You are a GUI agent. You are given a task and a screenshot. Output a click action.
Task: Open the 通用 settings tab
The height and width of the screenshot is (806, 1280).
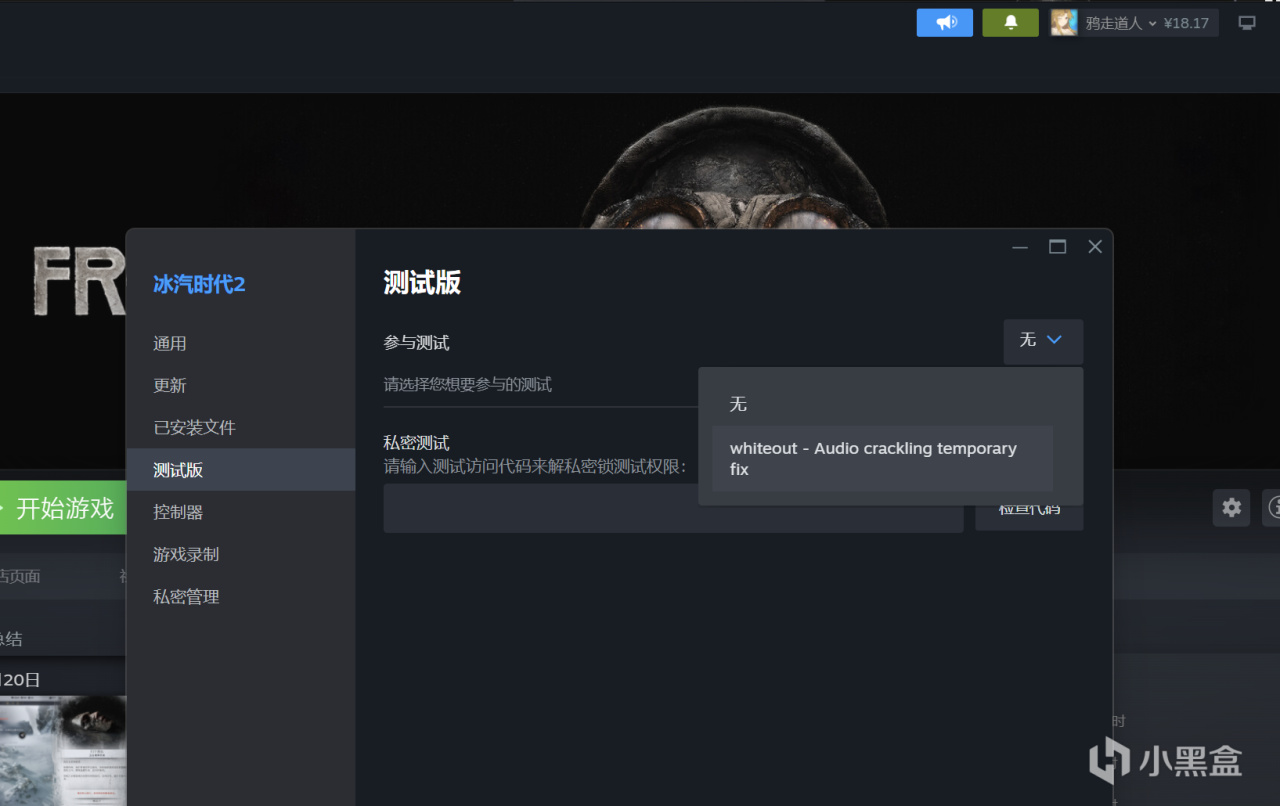(241, 343)
